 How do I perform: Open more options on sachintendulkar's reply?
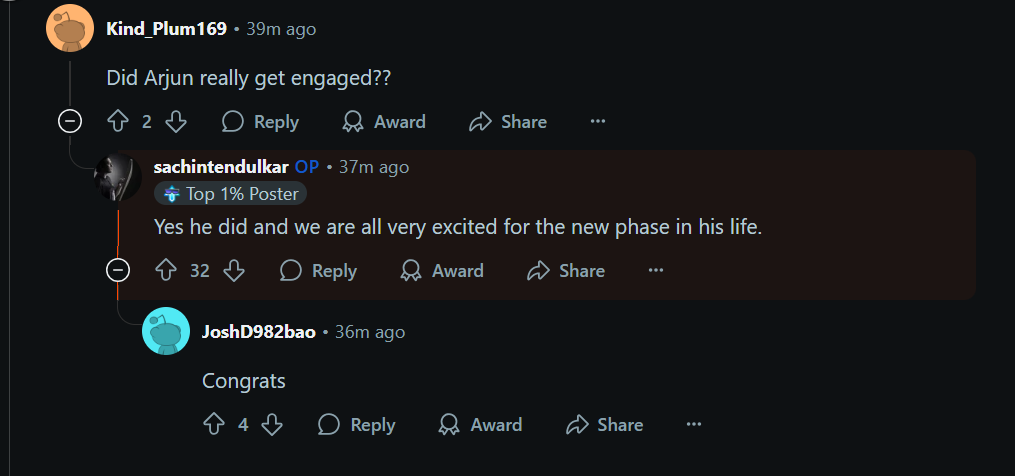coord(656,271)
